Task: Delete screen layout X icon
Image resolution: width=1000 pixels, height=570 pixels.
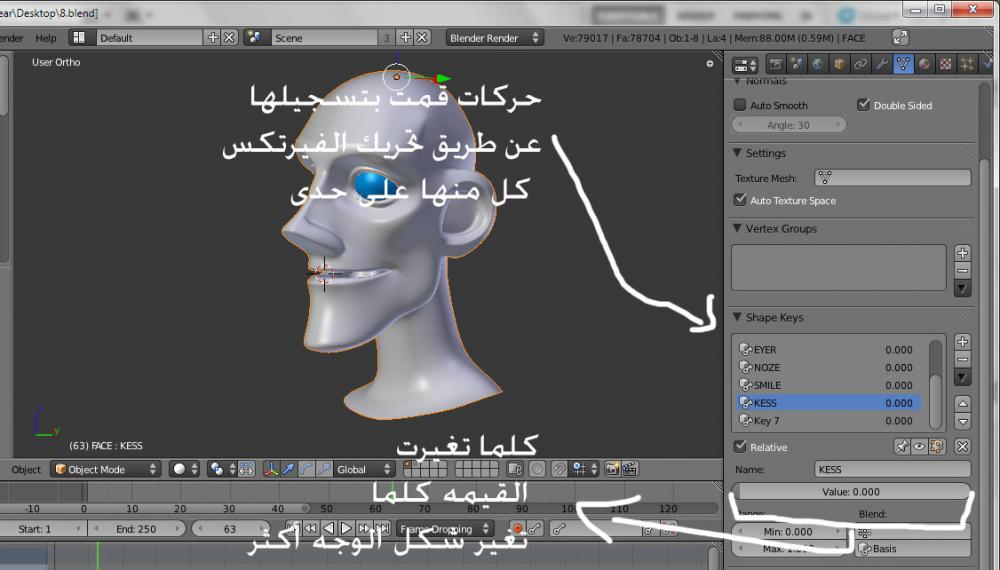Action: 230,38
